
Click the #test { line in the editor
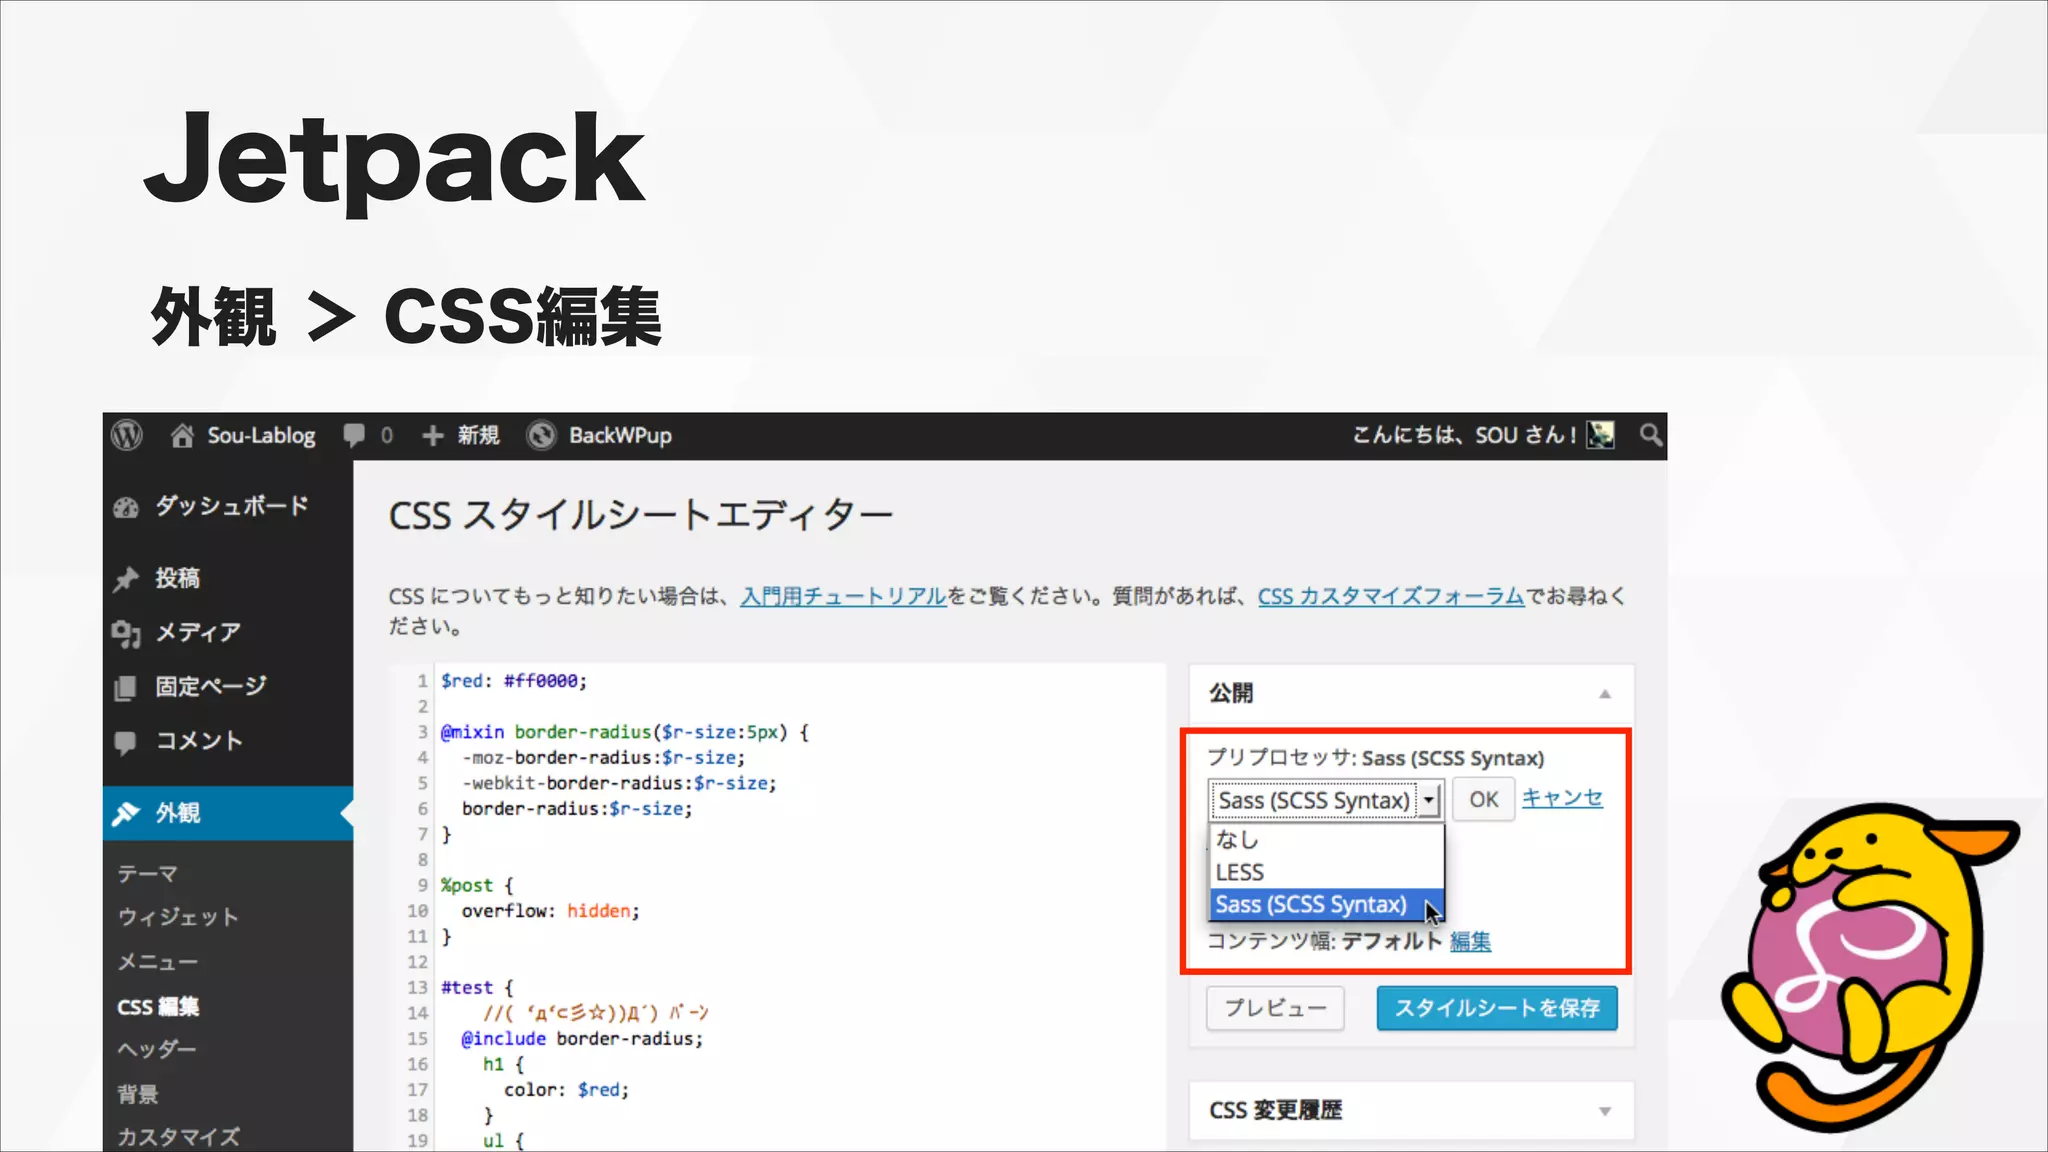pyautogui.click(x=477, y=988)
